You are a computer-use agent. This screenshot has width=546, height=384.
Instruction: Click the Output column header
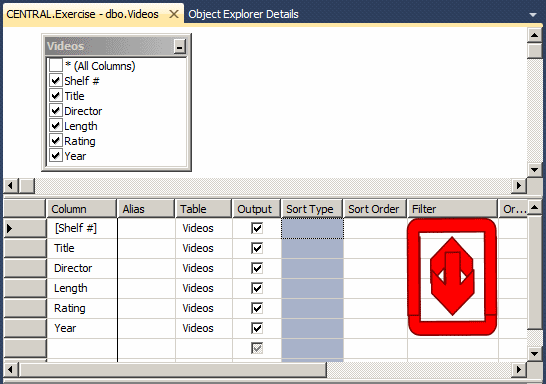(x=256, y=209)
